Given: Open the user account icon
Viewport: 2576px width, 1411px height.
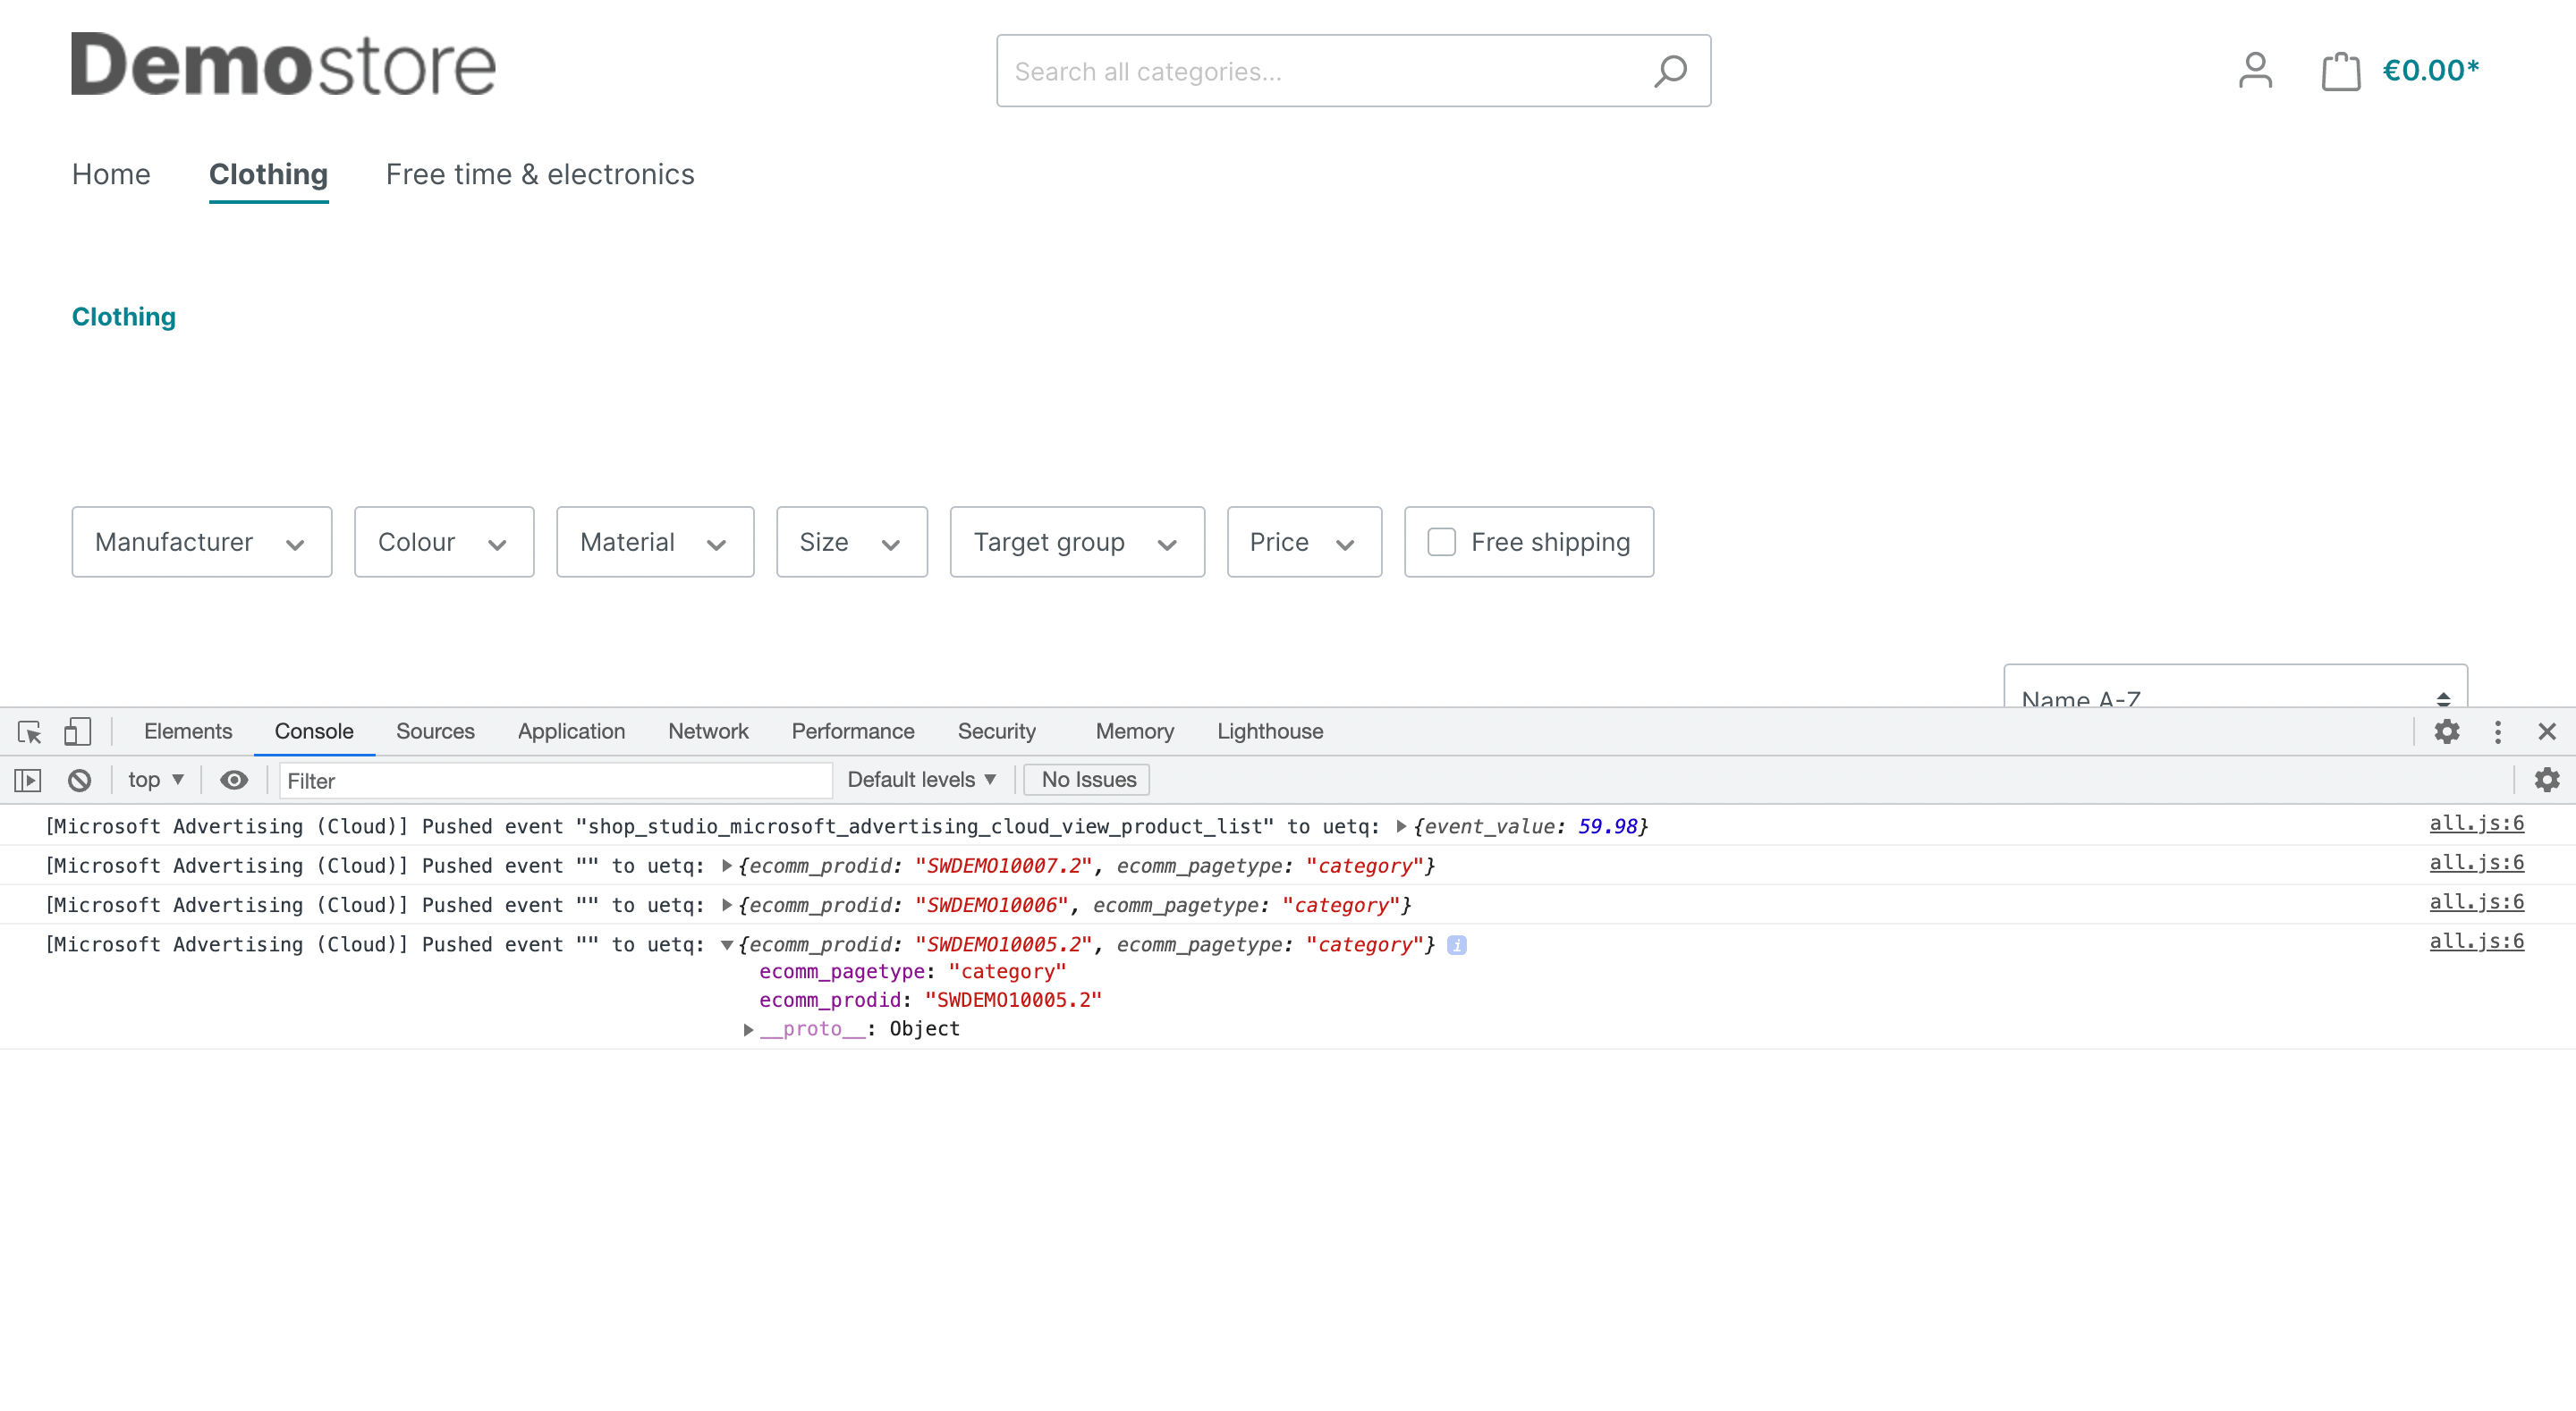Looking at the screenshot, I should 2255,70.
